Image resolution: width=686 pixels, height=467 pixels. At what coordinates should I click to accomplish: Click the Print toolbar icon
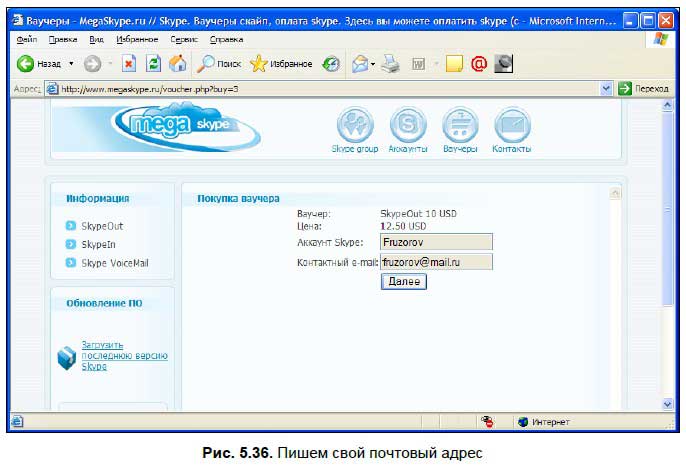pyautogui.click(x=391, y=64)
